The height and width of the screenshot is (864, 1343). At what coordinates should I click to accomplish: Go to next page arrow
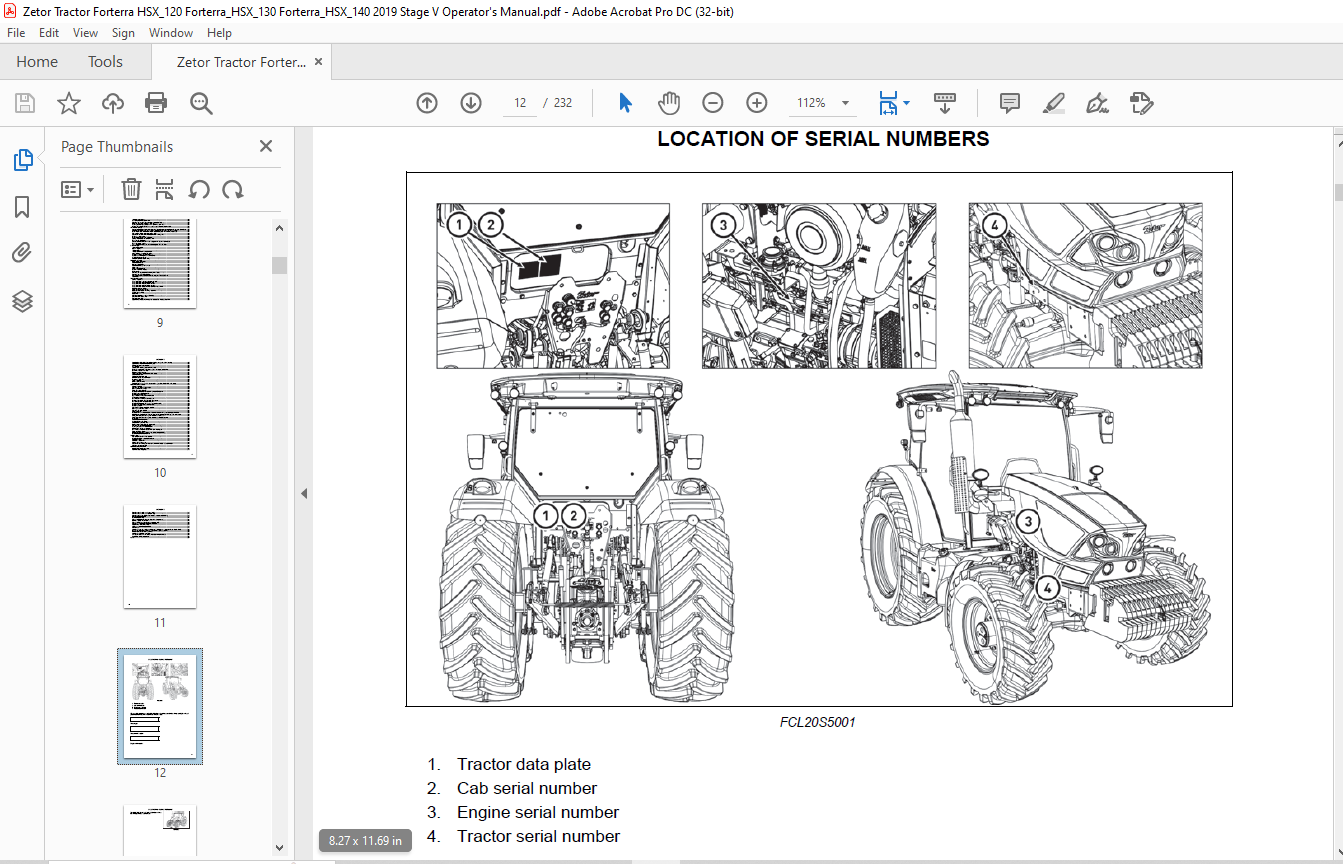[x=471, y=103]
